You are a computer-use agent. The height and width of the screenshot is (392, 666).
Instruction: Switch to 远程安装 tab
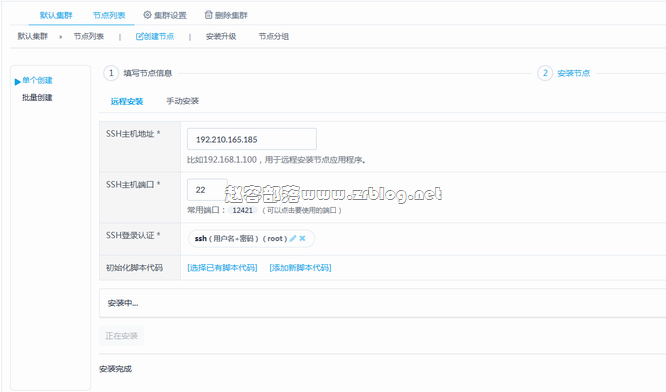pos(127,102)
